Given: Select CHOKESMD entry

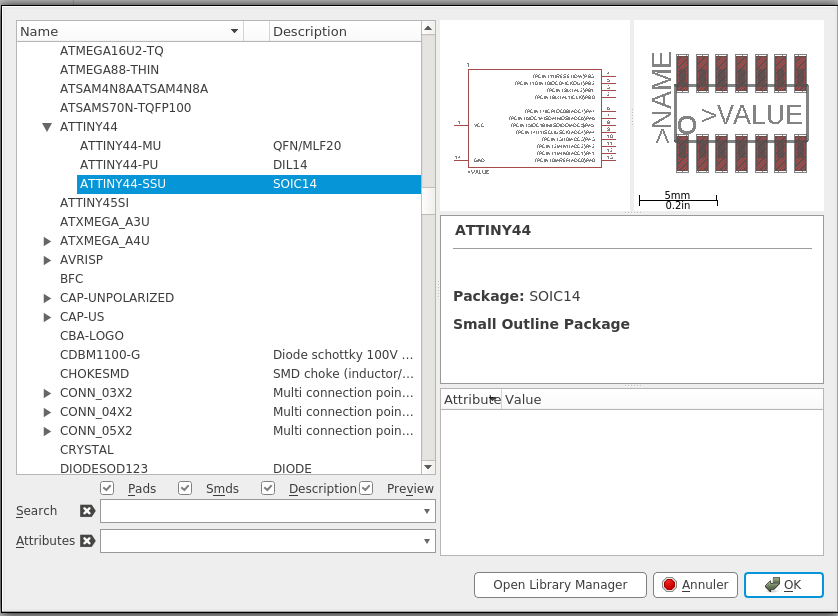Looking at the screenshot, I should coord(94,374).
